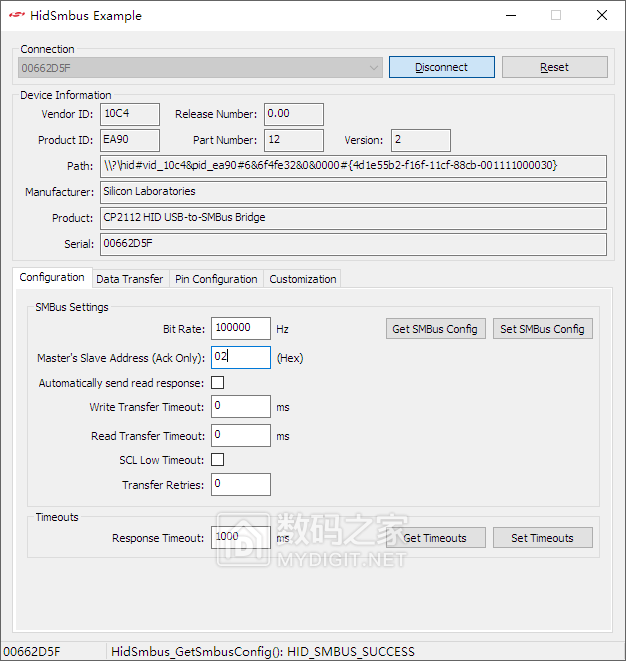Click Get SMBus Config button
The height and width of the screenshot is (661, 626).
[435, 329]
